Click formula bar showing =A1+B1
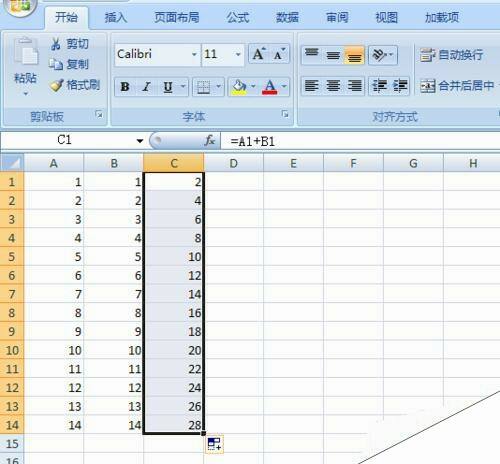The height and width of the screenshot is (464, 500). (361, 141)
